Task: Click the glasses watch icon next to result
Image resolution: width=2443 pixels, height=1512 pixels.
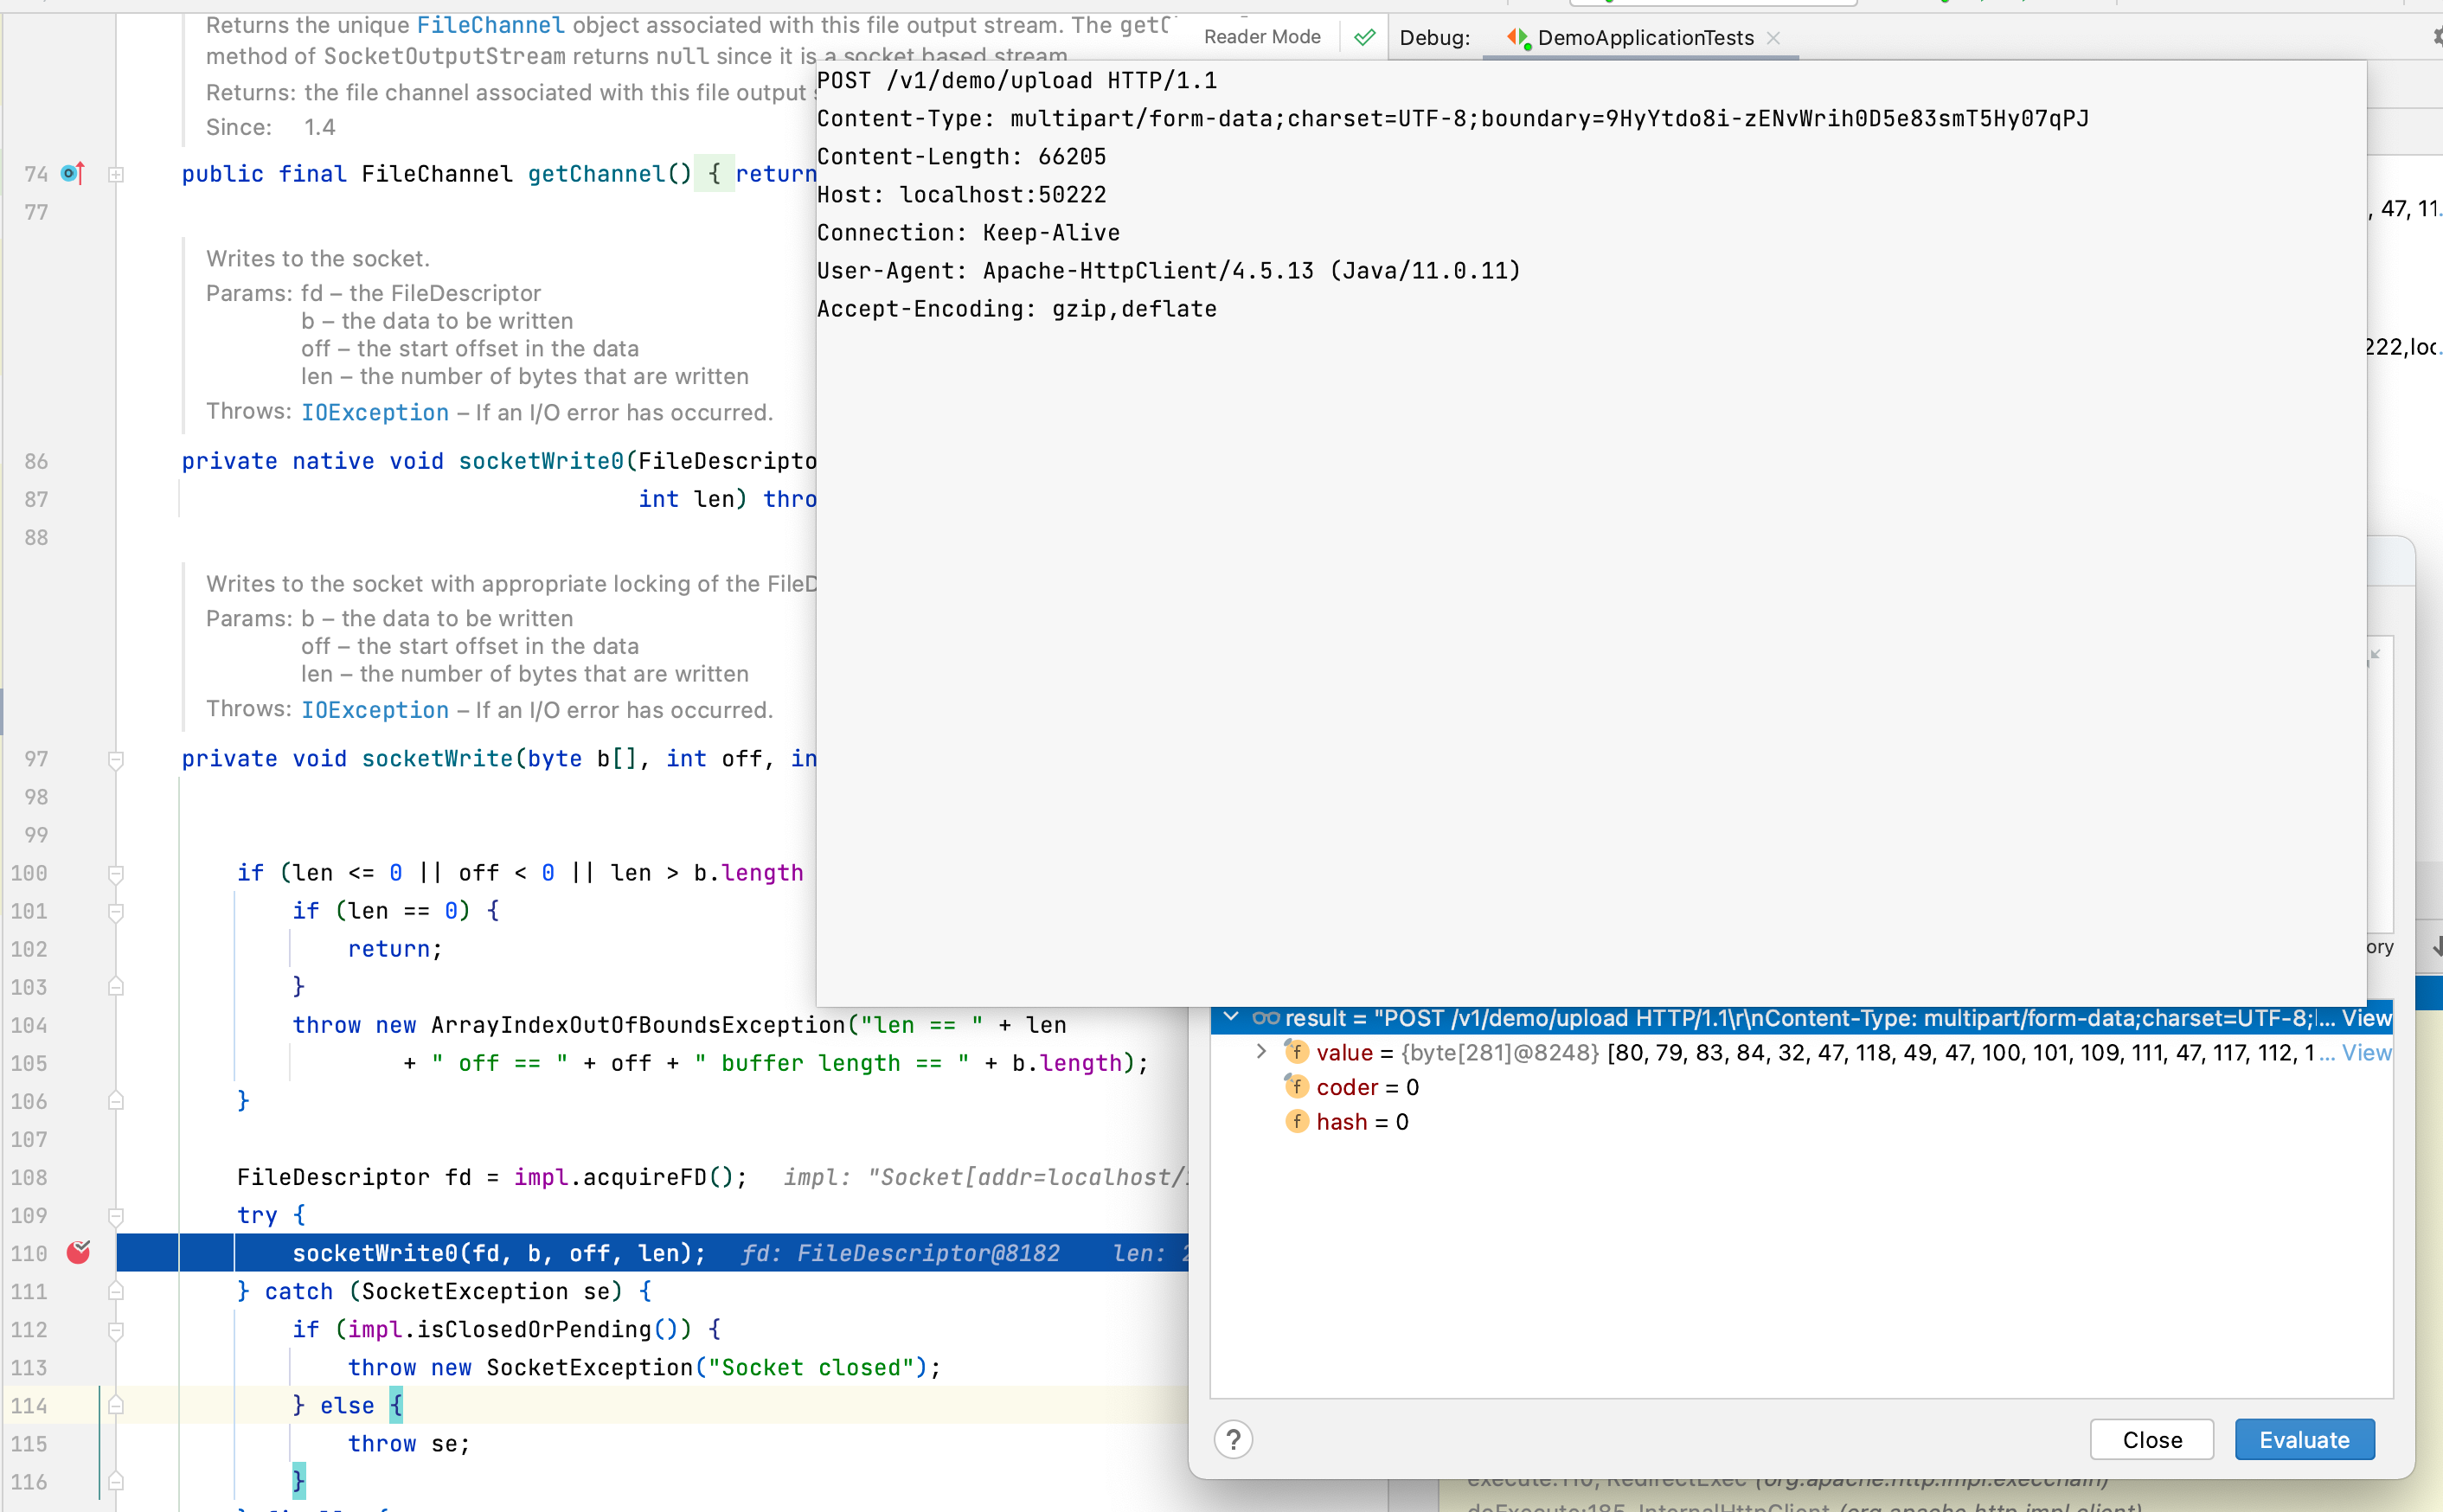Action: click(1265, 1018)
